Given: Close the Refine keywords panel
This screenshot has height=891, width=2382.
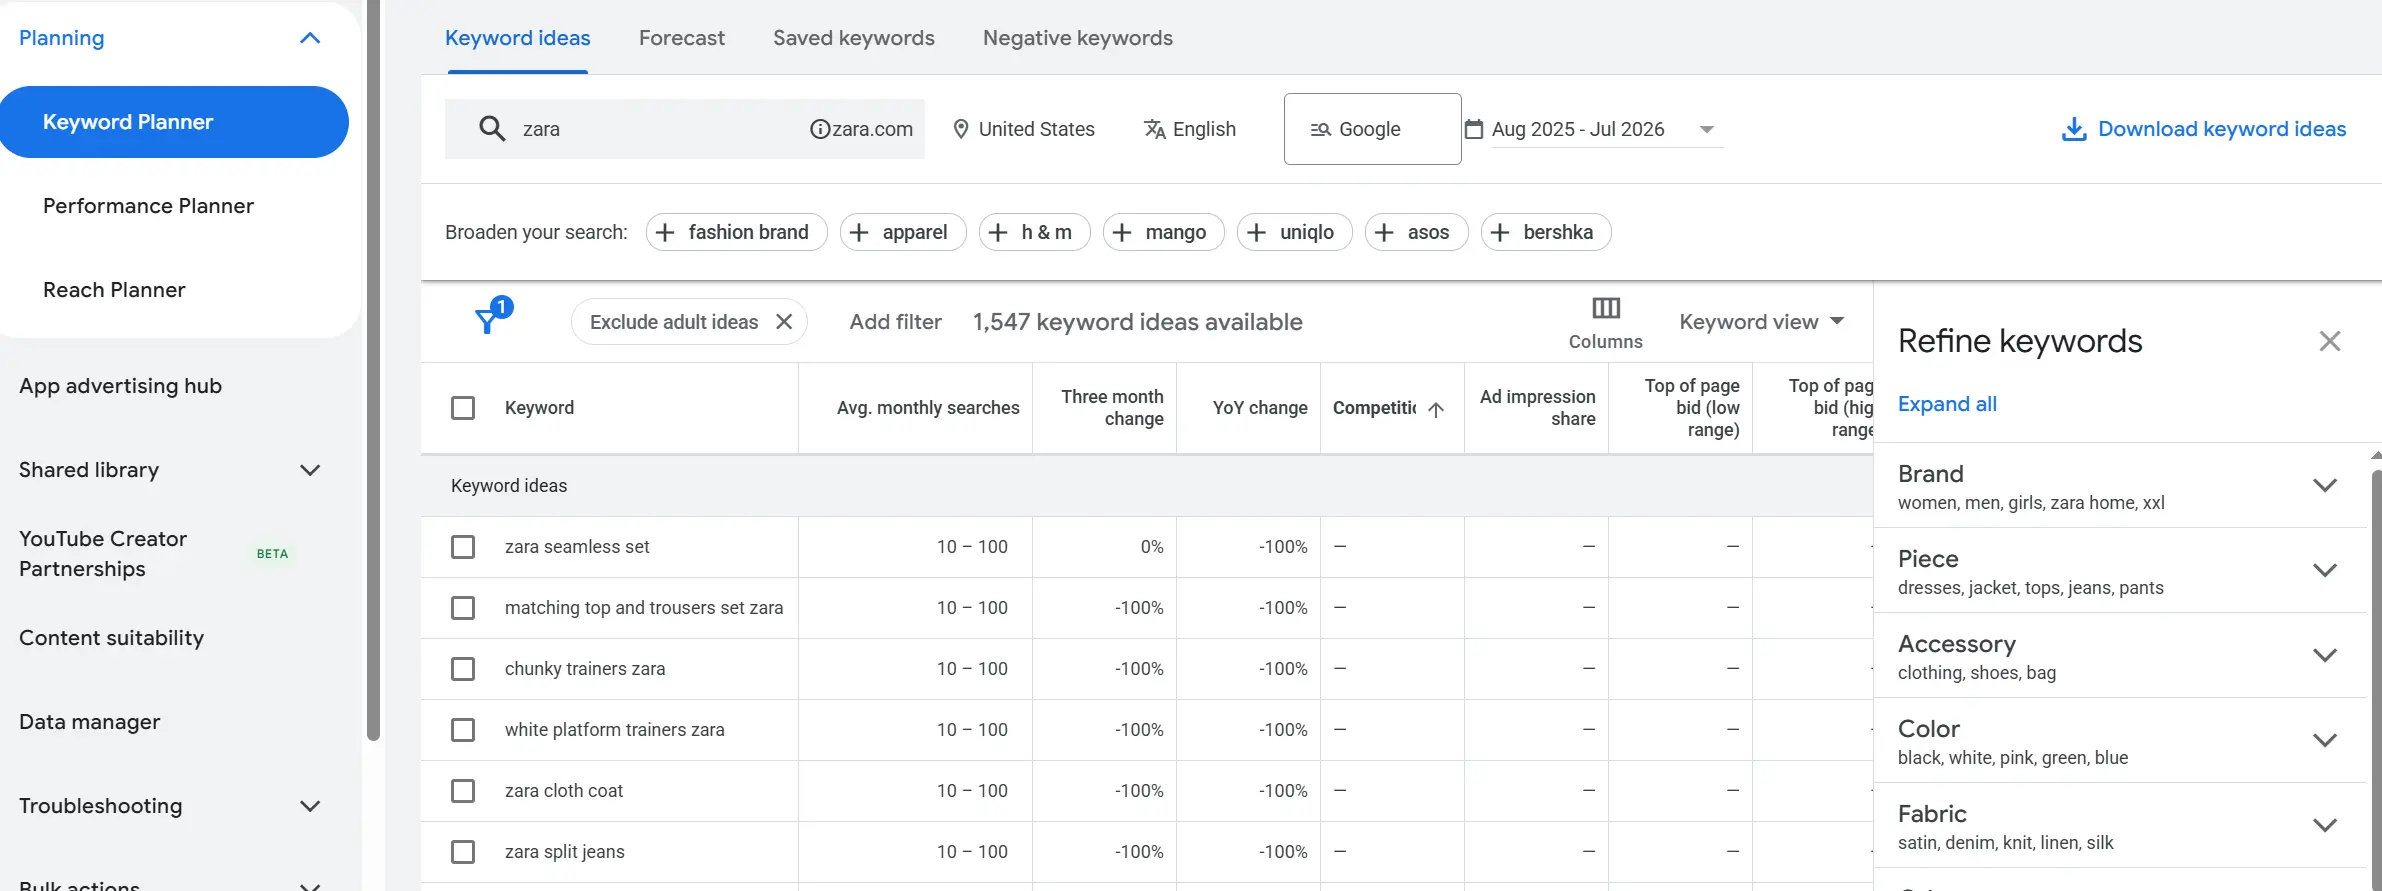Looking at the screenshot, I should [2330, 341].
